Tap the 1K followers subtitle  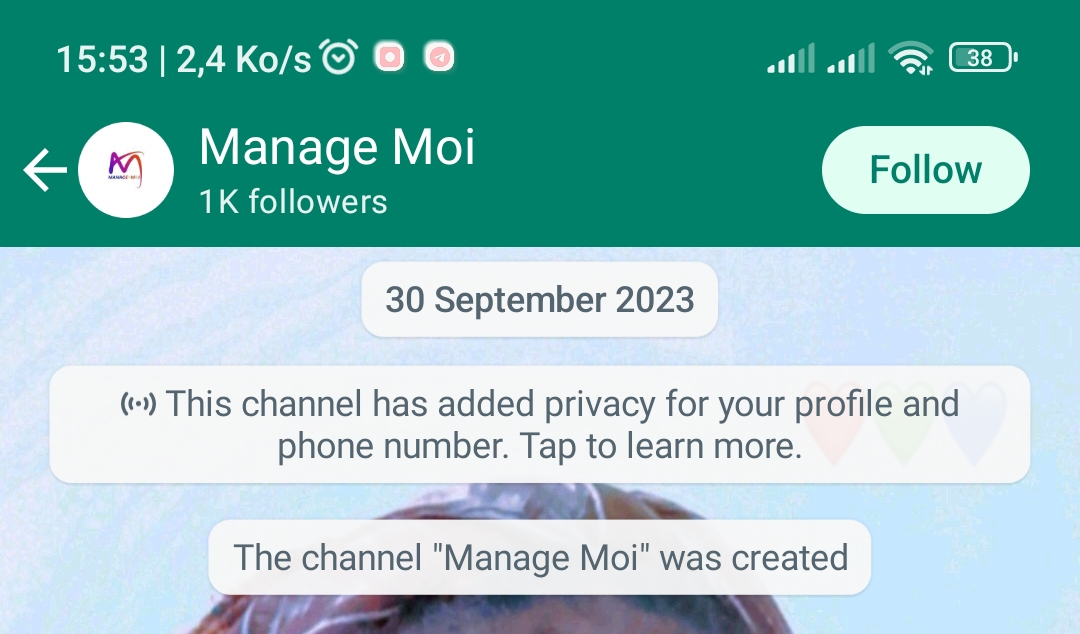pyautogui.click(x=293, y=202)
